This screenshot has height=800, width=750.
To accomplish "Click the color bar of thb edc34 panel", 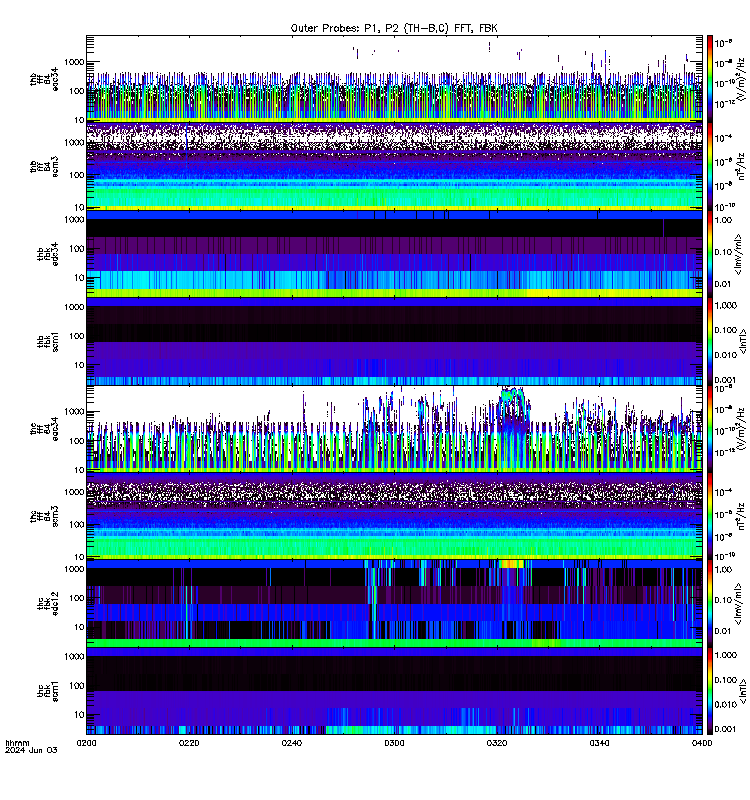I will pyautogui.click(x=710, y=254).
